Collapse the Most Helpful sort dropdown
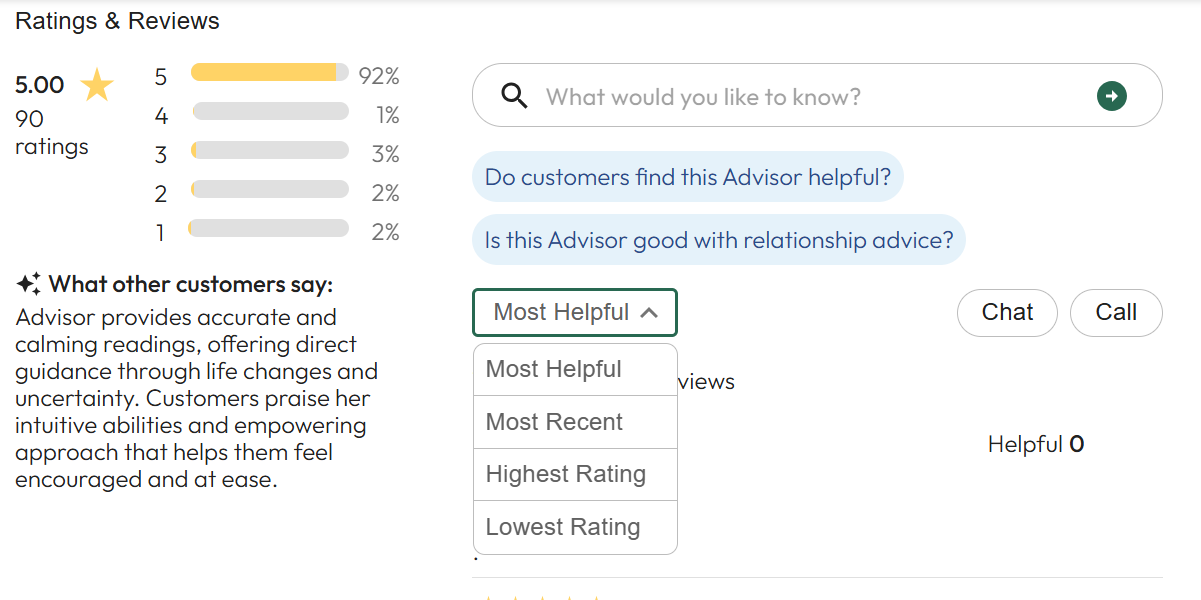 575,311
